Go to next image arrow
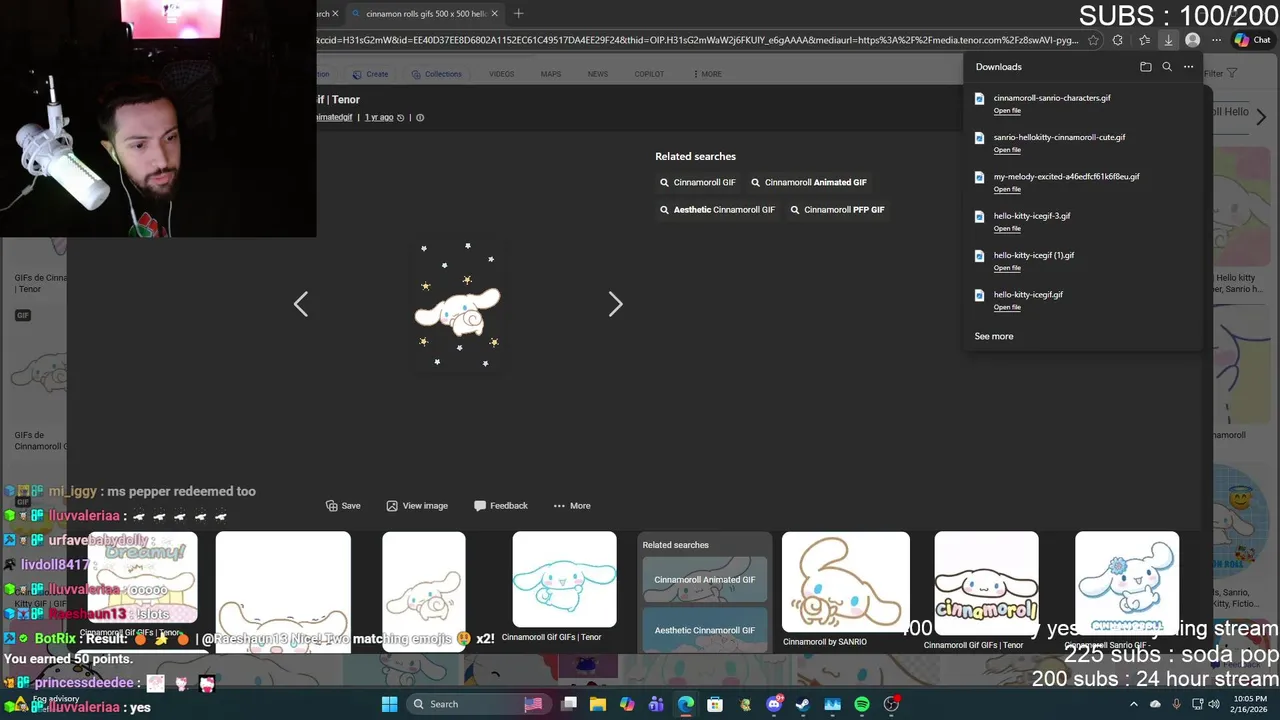 615,304
